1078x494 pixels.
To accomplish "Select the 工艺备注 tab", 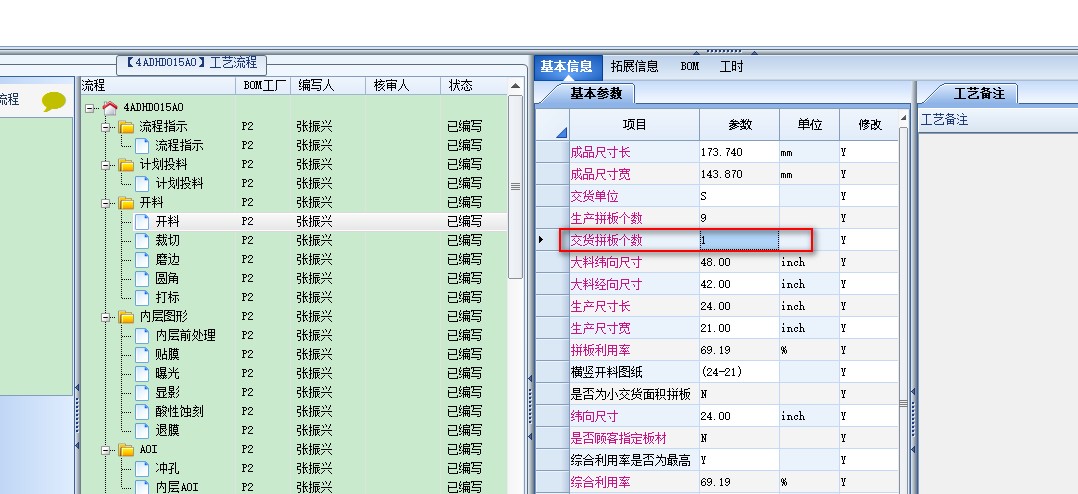I will pyautogui.click(x=979, y=93).
